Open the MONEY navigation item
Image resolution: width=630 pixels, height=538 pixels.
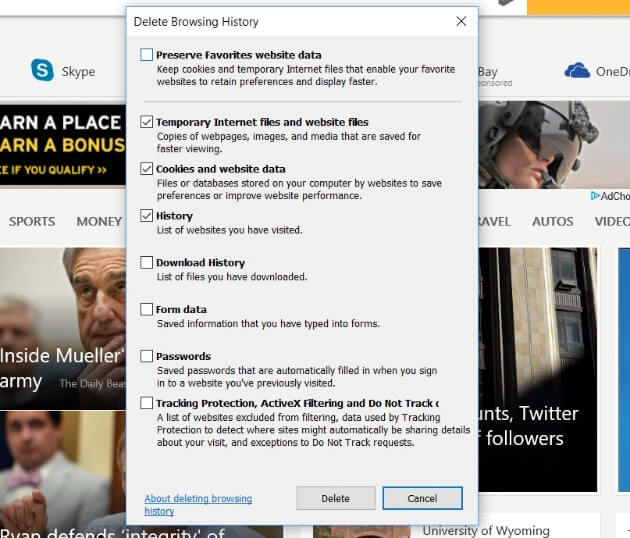pyautogui.click(x=99, y=221)
